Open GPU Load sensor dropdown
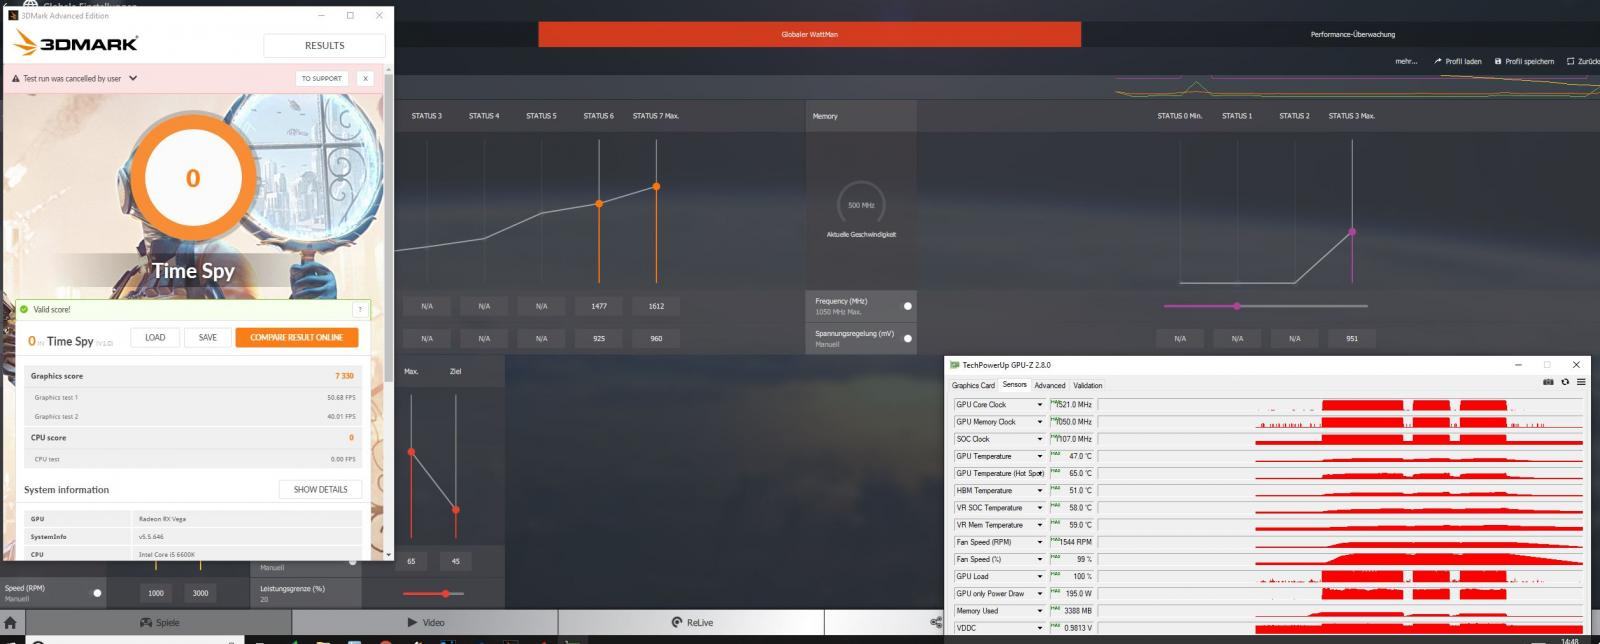The height and width of the screenshot is (644, 1600). tap(1040, 576)
